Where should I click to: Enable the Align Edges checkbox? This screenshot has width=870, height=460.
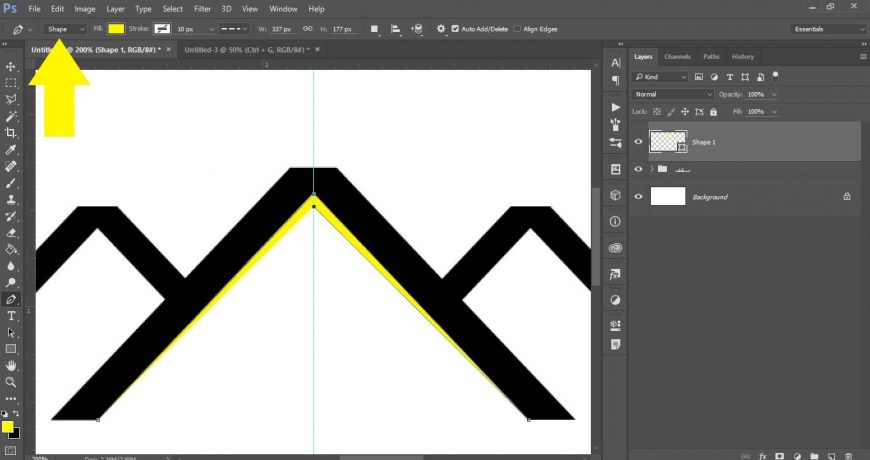(x=517, y=29)
